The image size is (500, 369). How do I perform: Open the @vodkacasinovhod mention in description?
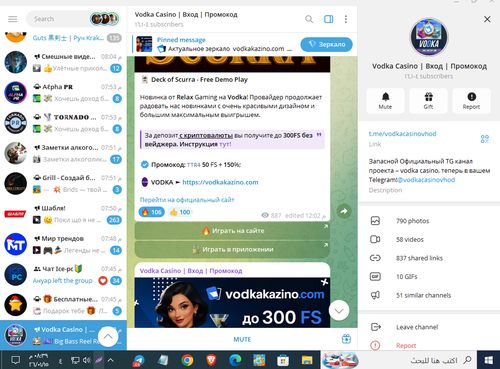point(426,180)
